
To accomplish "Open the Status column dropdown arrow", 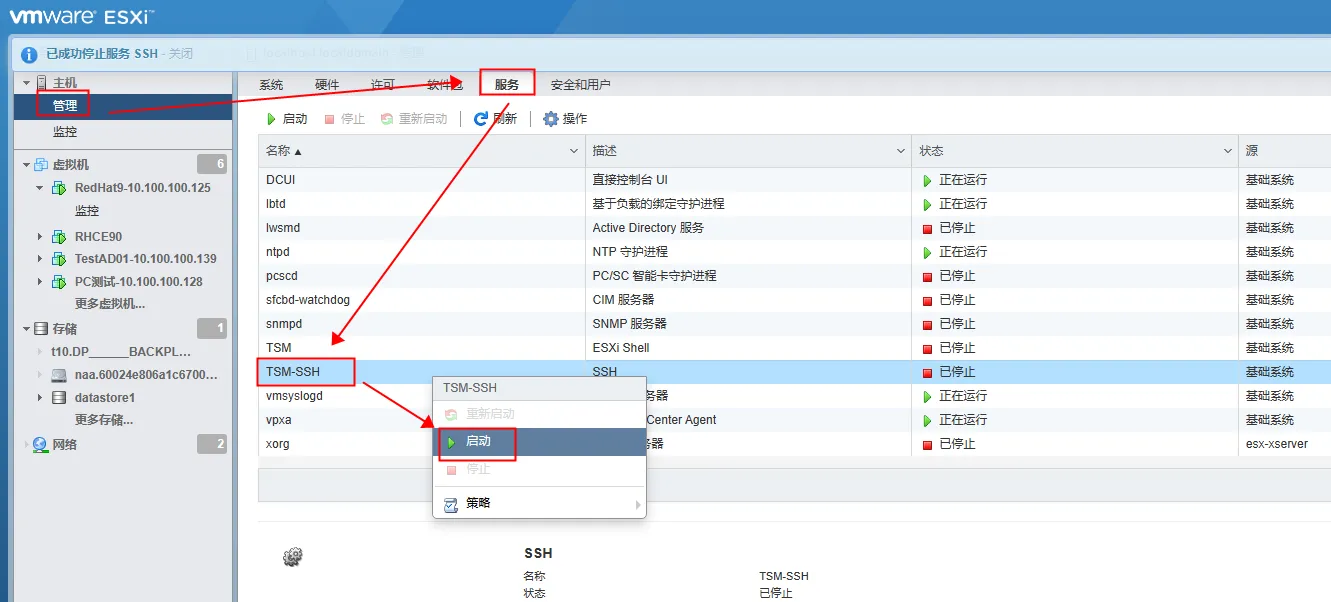I will pos(1227,151).
